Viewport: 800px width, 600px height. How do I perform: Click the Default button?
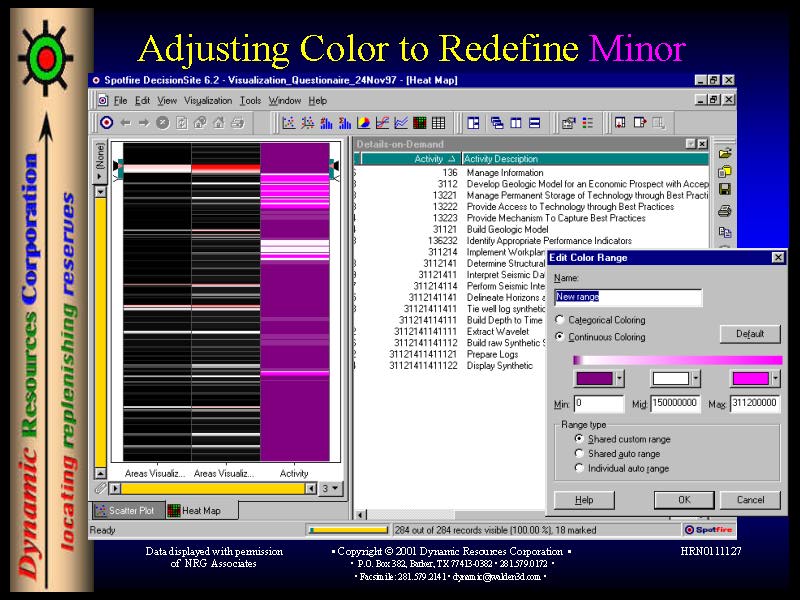tap(749, 334)
